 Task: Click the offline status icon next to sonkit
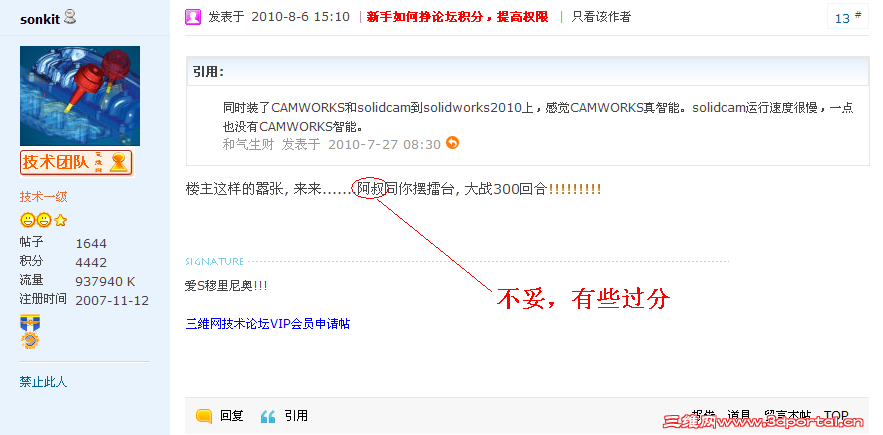tap(70, 17)
